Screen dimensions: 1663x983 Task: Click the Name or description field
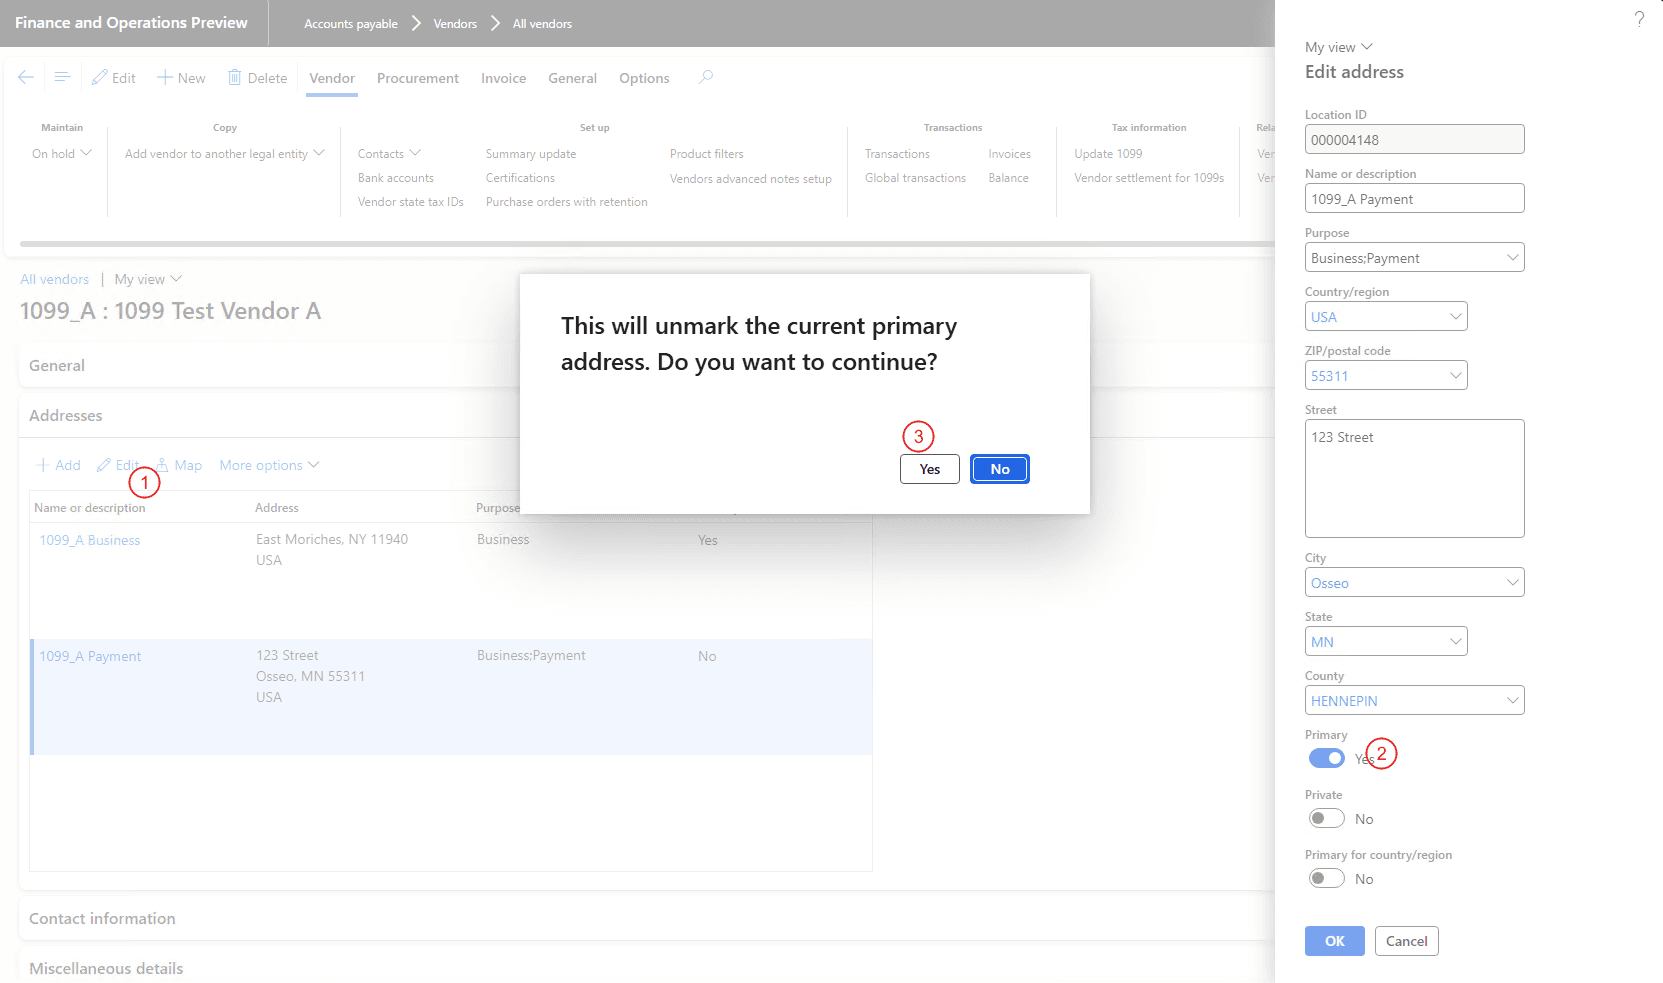click(1414, 198)
